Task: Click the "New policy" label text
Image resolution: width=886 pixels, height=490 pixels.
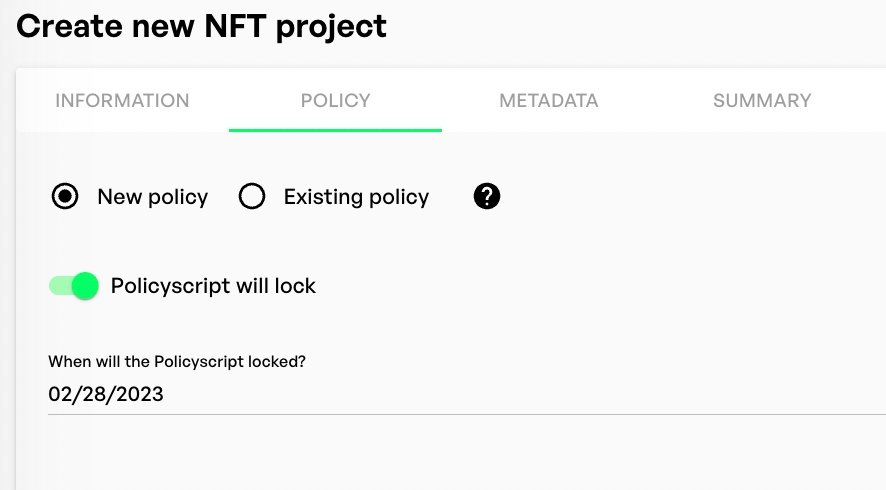Action: (x=152, y=197)
